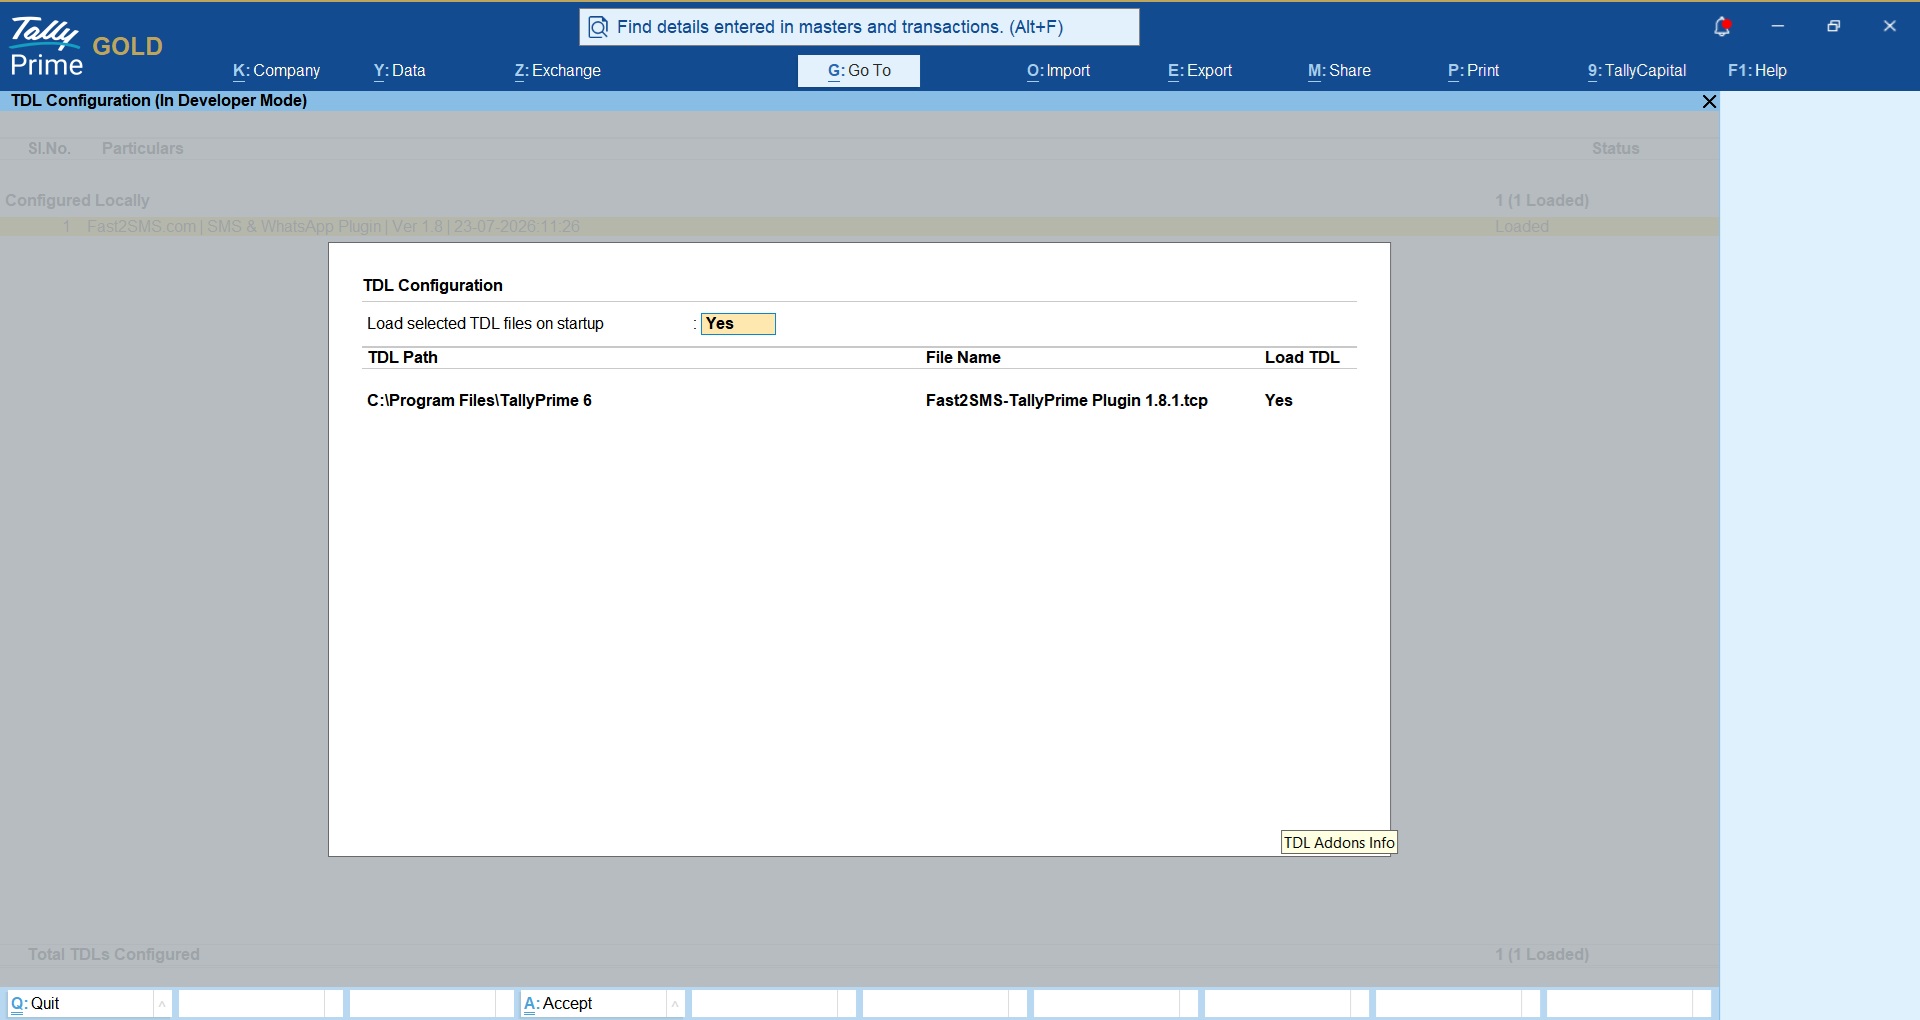This screenshot has width=1920, height=1020.
Task: Open the P: Print menu
Action: (x=1473, y=71)
